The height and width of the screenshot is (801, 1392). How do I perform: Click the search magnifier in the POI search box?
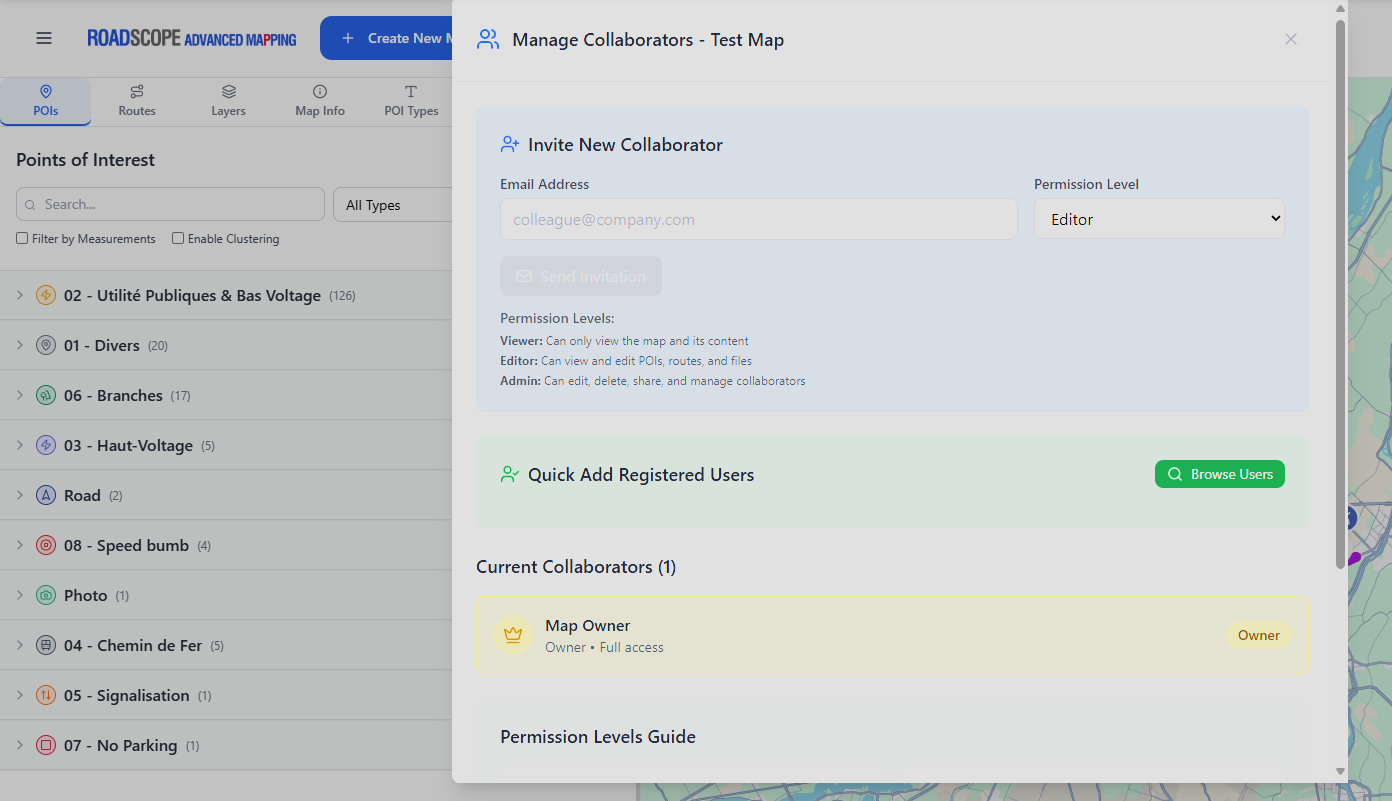31,204
